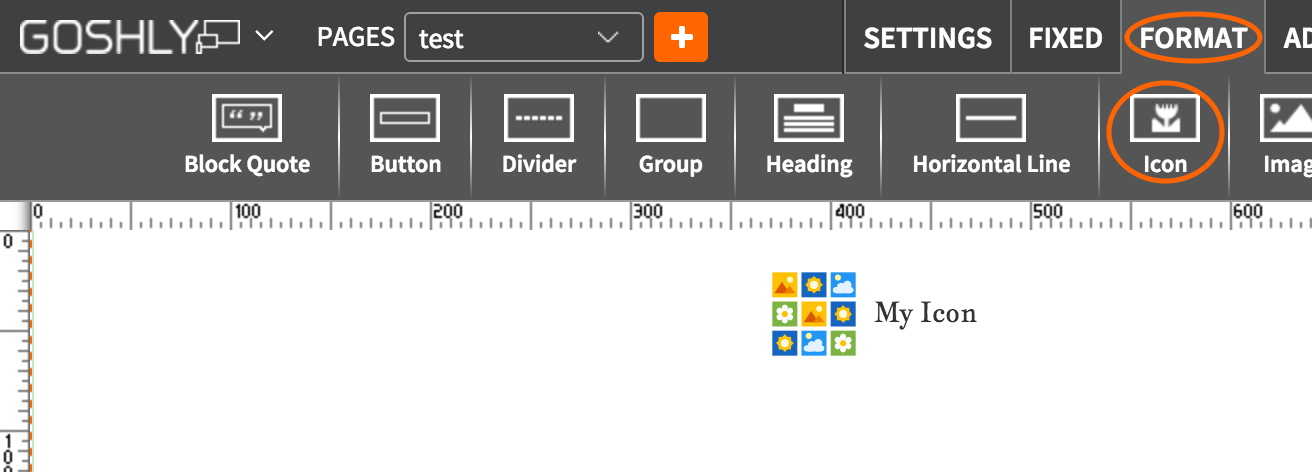The height and width of the screenshot is (472, 1312).
Task: Open the PAGES dropdown showing test
Action: (523, 38)
